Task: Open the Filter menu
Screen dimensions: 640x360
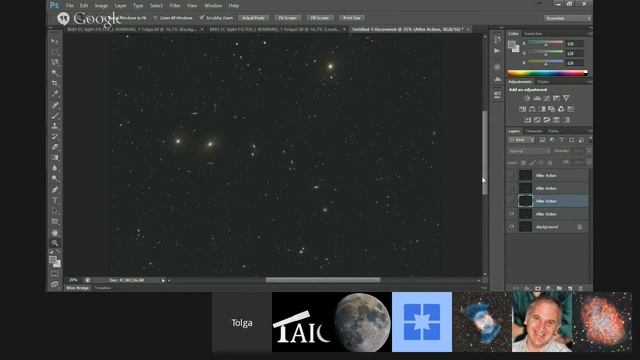Action: [x=175, y=6]
